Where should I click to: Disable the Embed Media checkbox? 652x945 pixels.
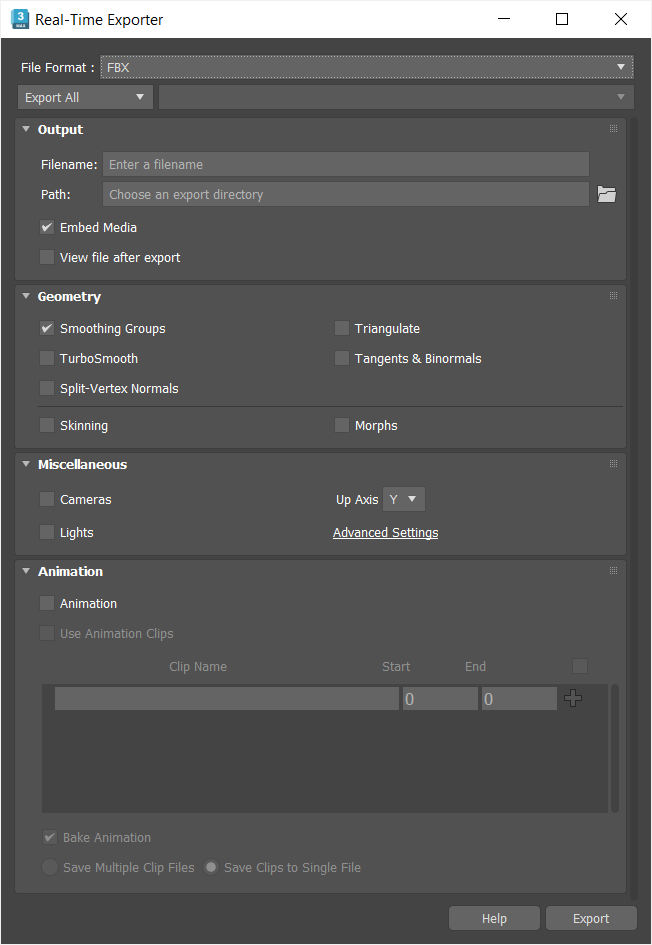[x=47, y=228]
